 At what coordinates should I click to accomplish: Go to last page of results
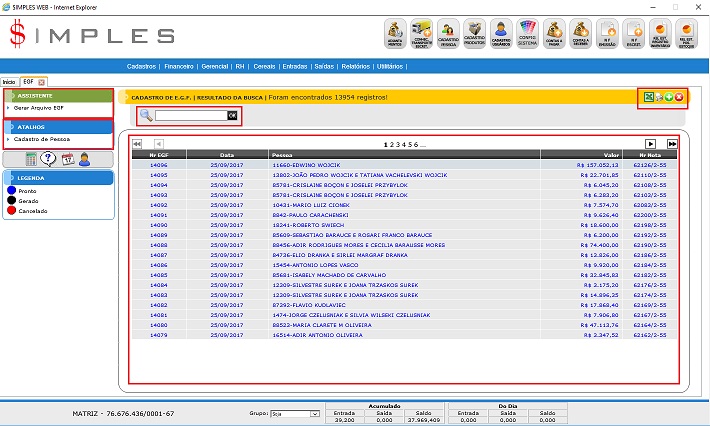(x=672, y=144)
